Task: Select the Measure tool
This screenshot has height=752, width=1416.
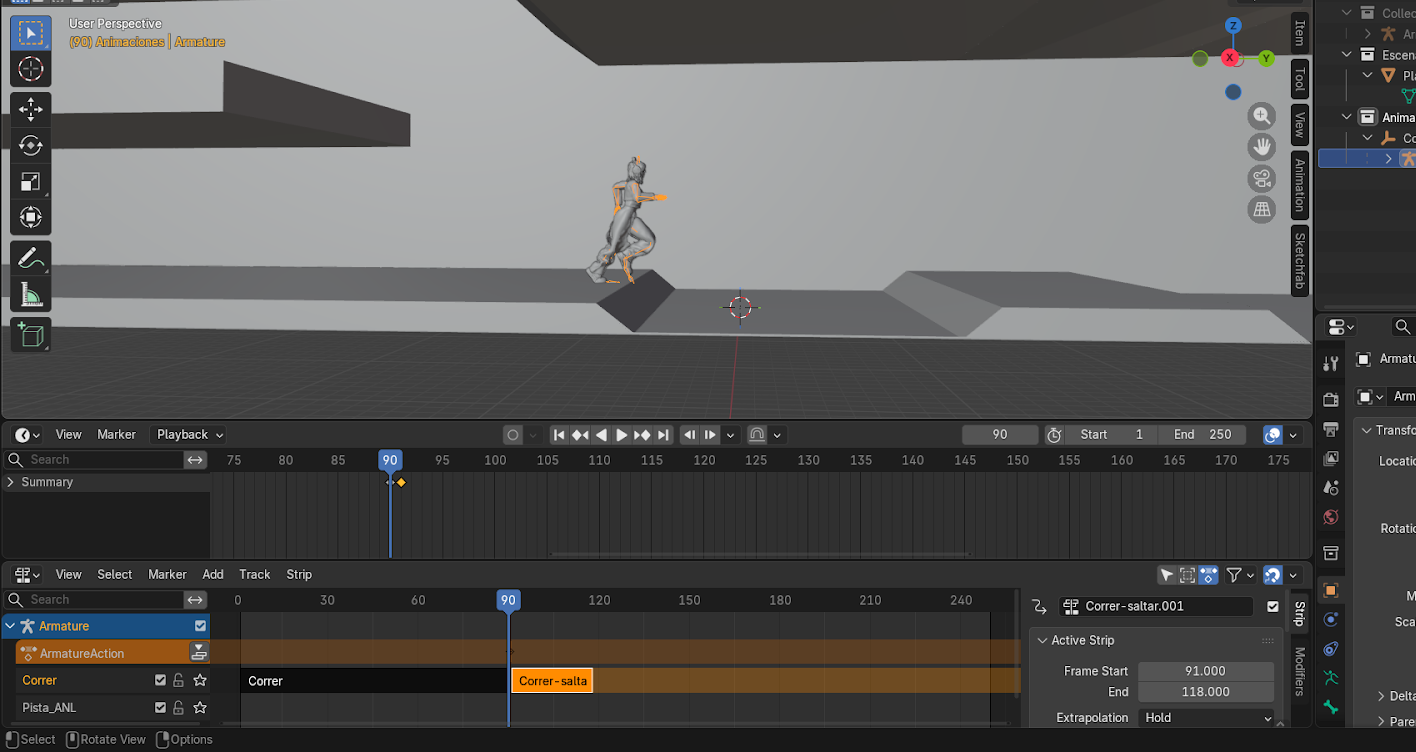Action: click(30, 295)
